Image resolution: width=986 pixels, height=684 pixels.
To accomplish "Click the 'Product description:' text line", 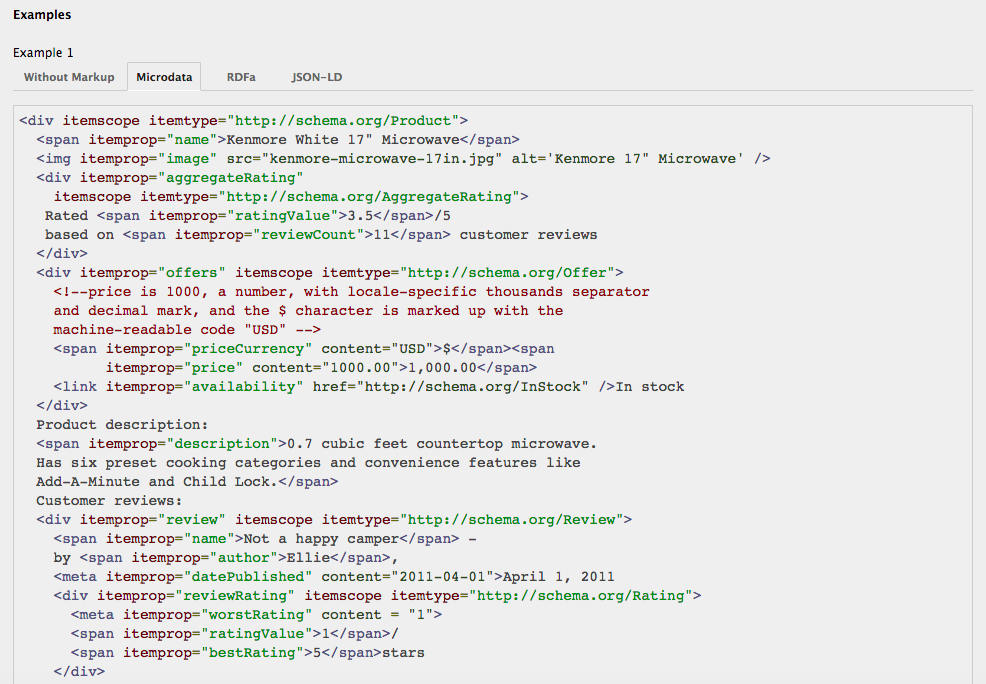I will [x=122, y=425].
